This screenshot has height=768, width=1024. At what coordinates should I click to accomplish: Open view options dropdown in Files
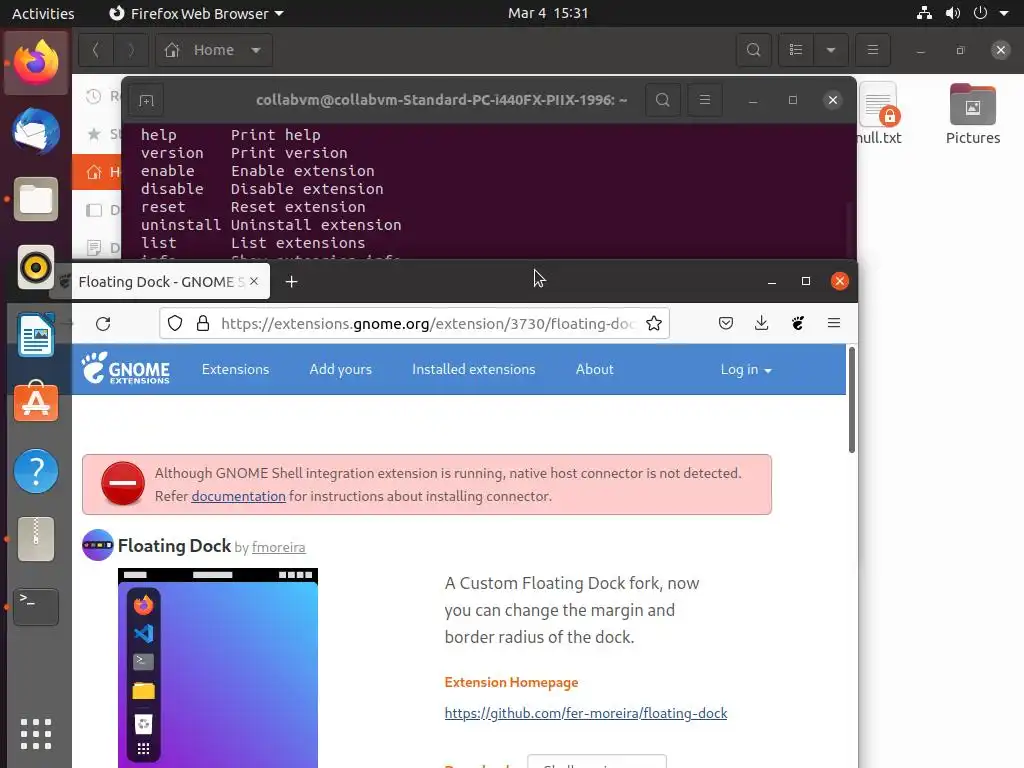831,50
